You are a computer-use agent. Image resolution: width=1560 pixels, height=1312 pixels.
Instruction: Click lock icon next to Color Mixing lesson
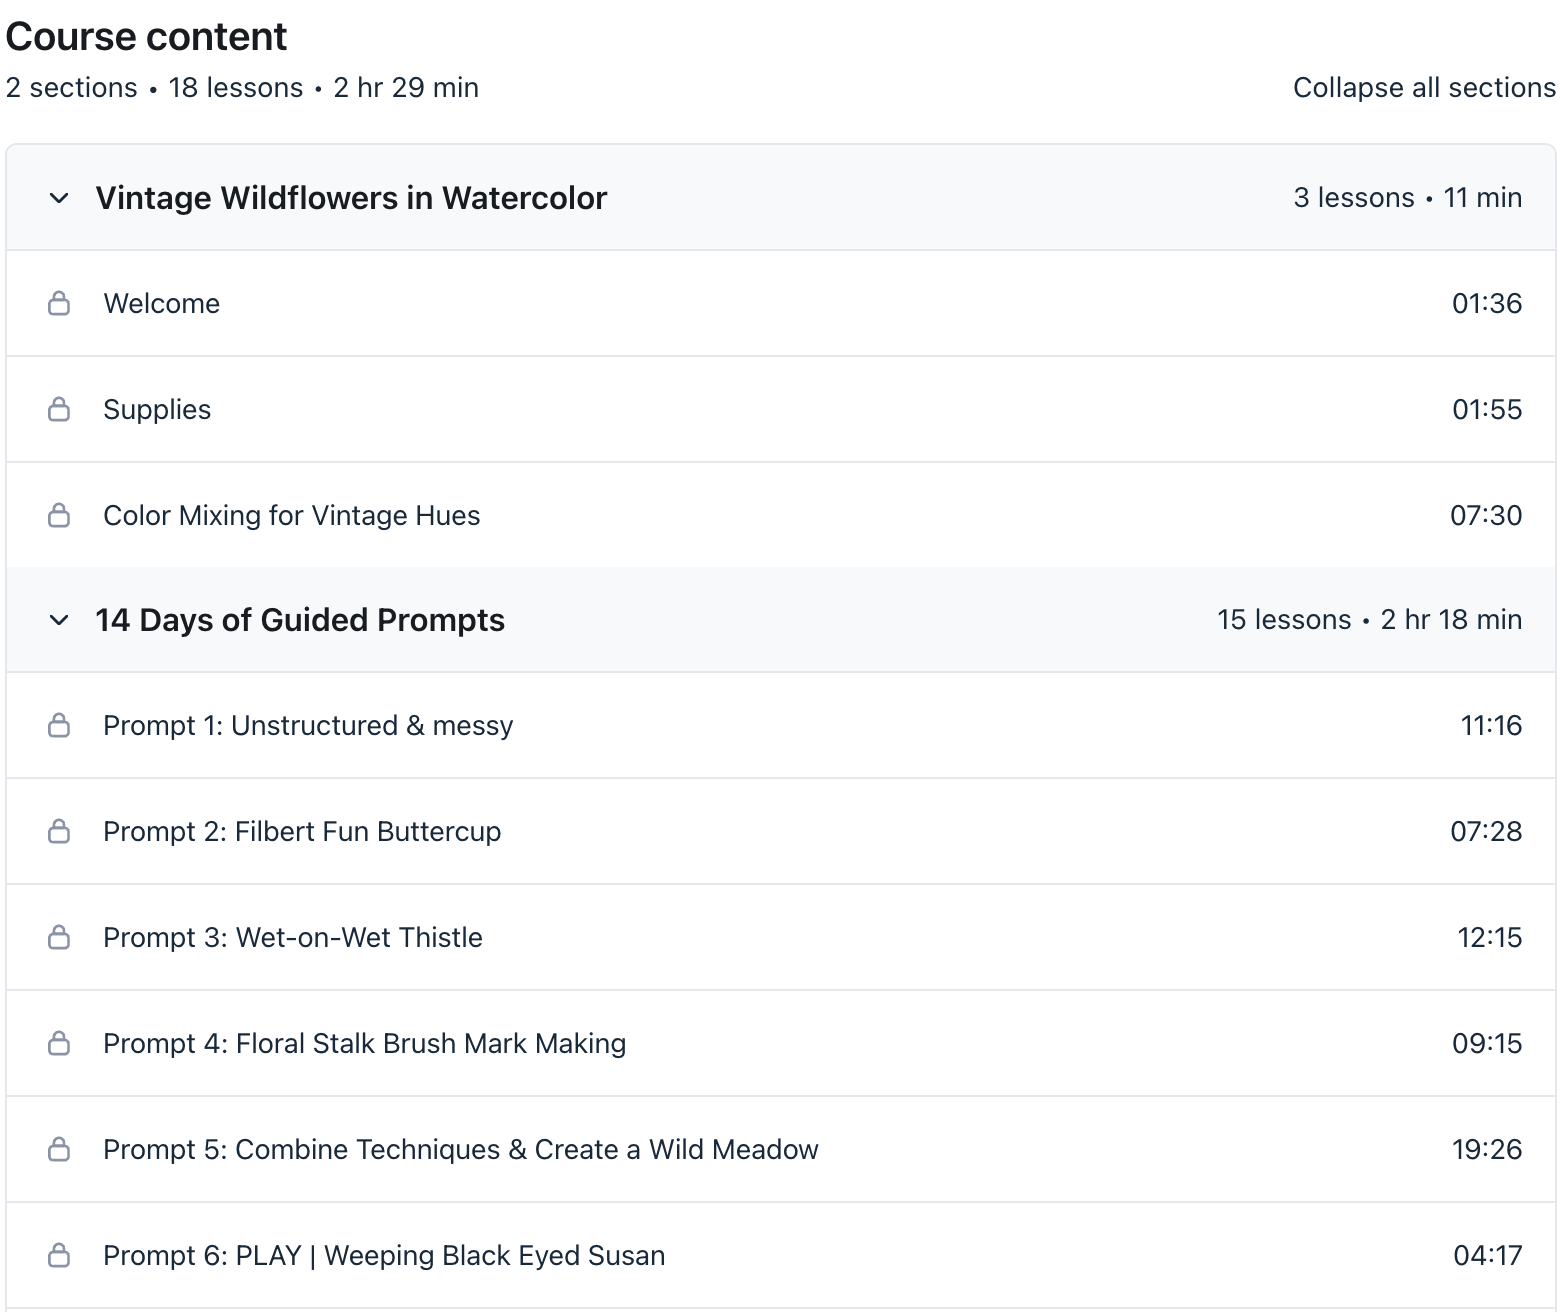(x=59, y=516)
